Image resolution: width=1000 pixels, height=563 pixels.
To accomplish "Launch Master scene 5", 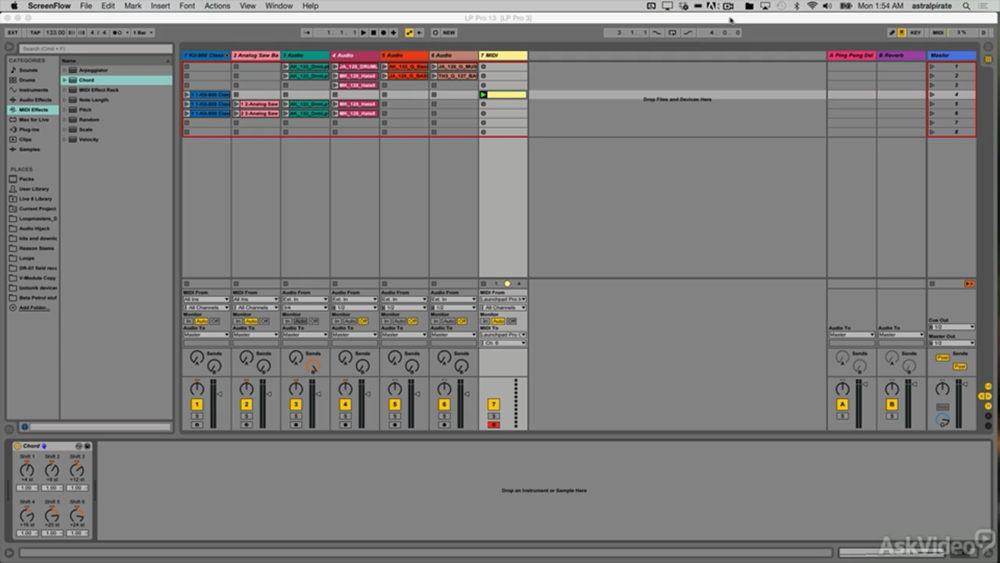I will click(932, 104).
